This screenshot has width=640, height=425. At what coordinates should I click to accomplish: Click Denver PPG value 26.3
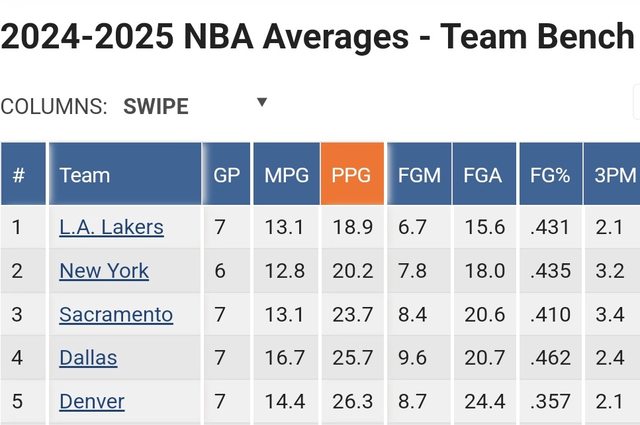(x=351, y=402)
